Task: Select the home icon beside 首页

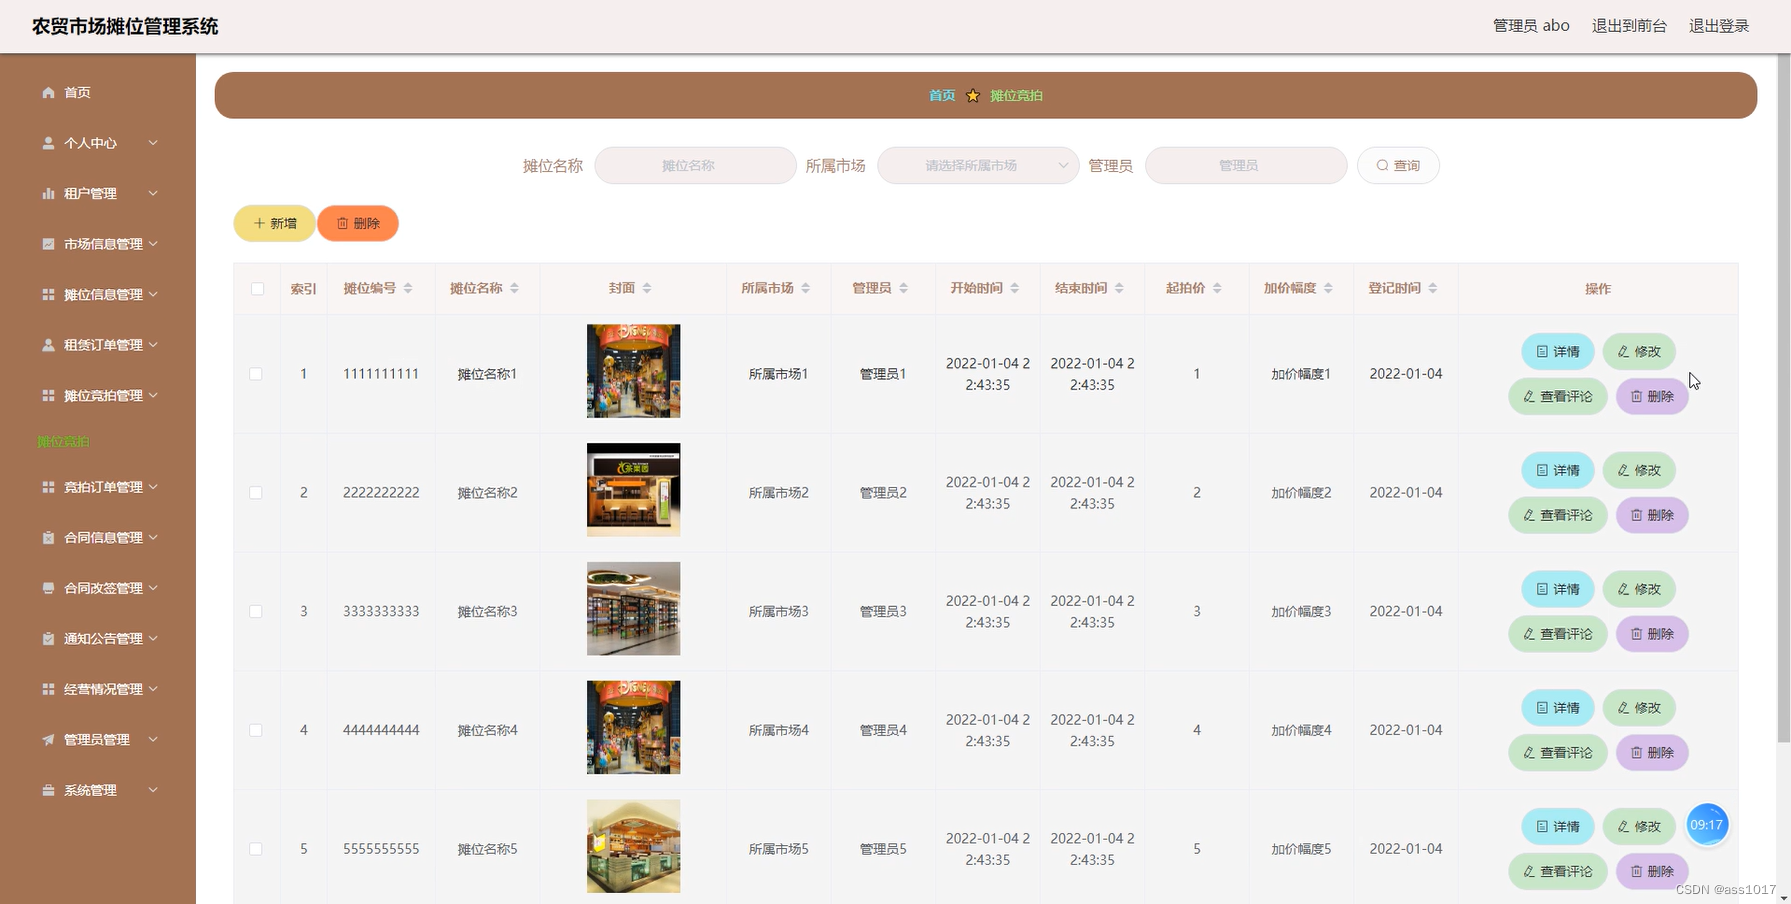Action: pos(47,92)
